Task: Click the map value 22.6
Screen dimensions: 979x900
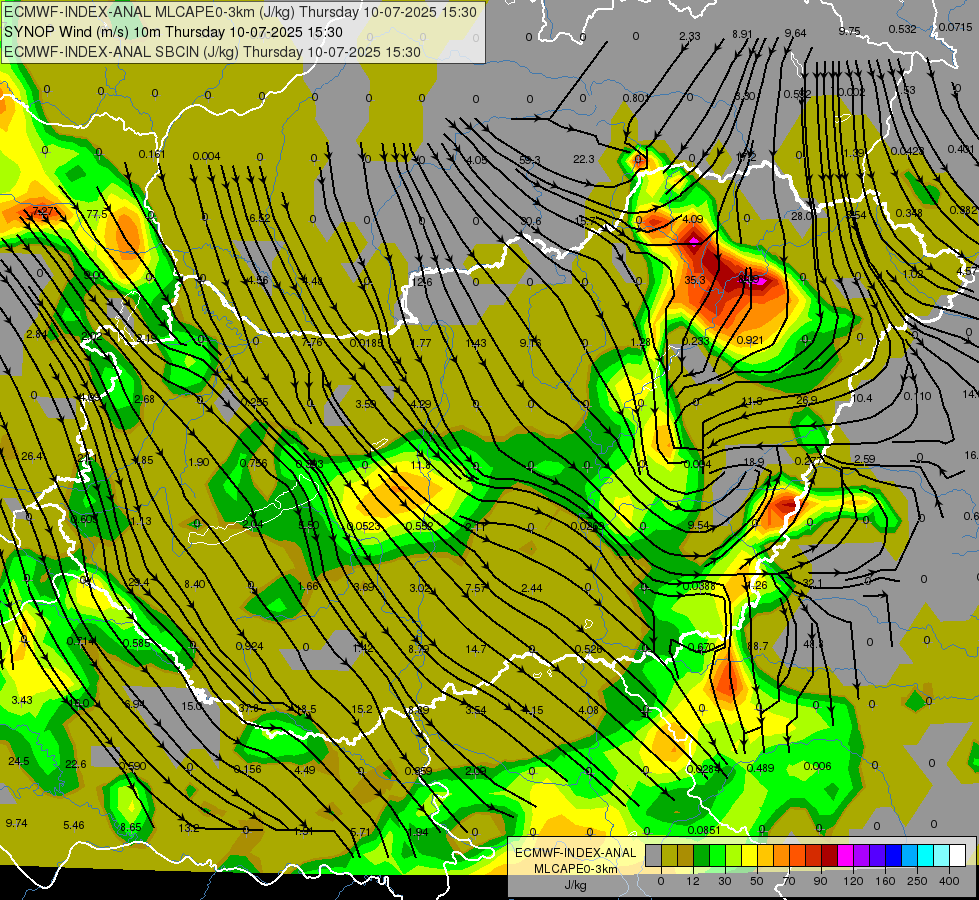Action: pyautogui.click(x=76, y=764)
